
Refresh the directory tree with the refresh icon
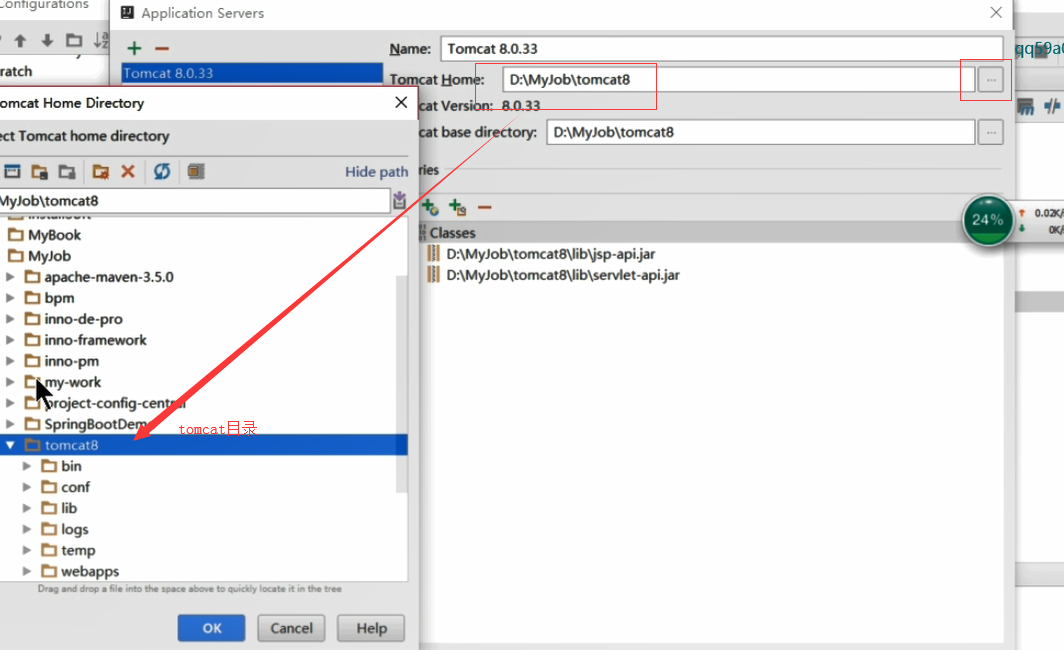(162, 172)
